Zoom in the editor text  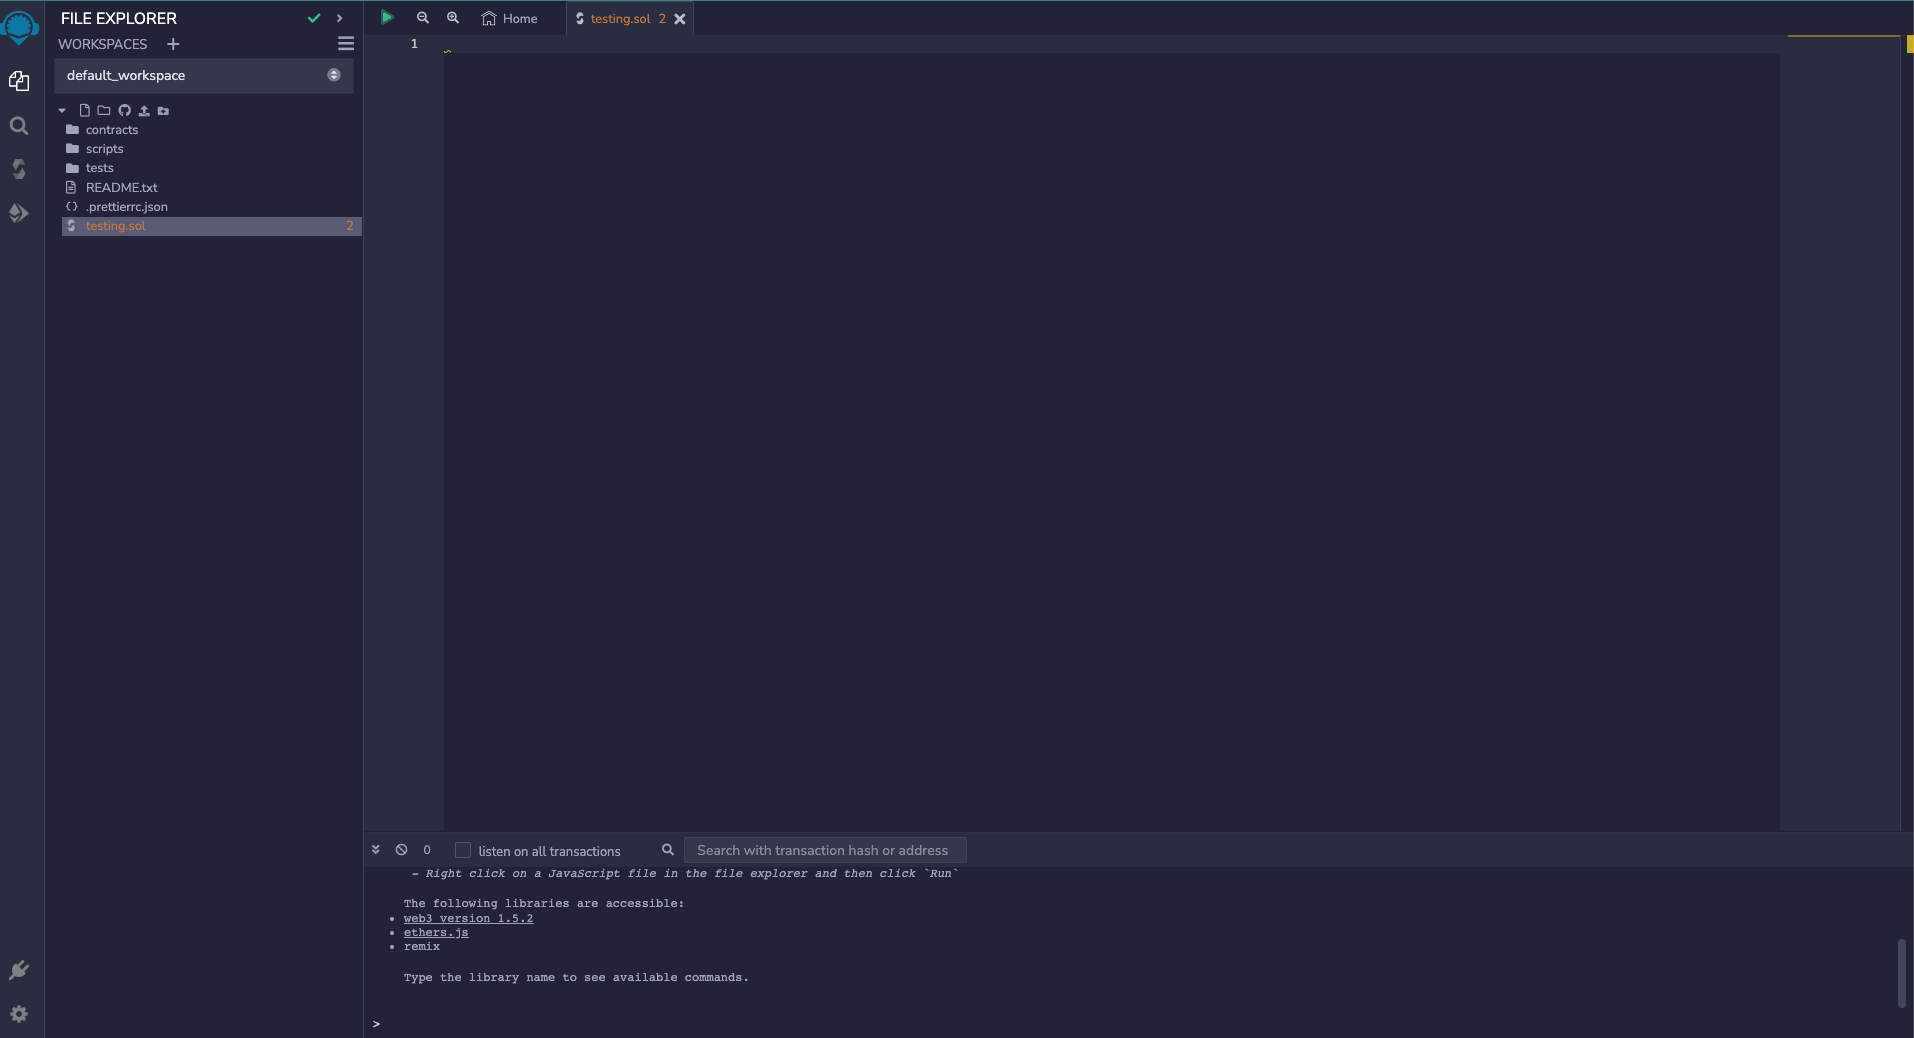click(x=453, y=17)
